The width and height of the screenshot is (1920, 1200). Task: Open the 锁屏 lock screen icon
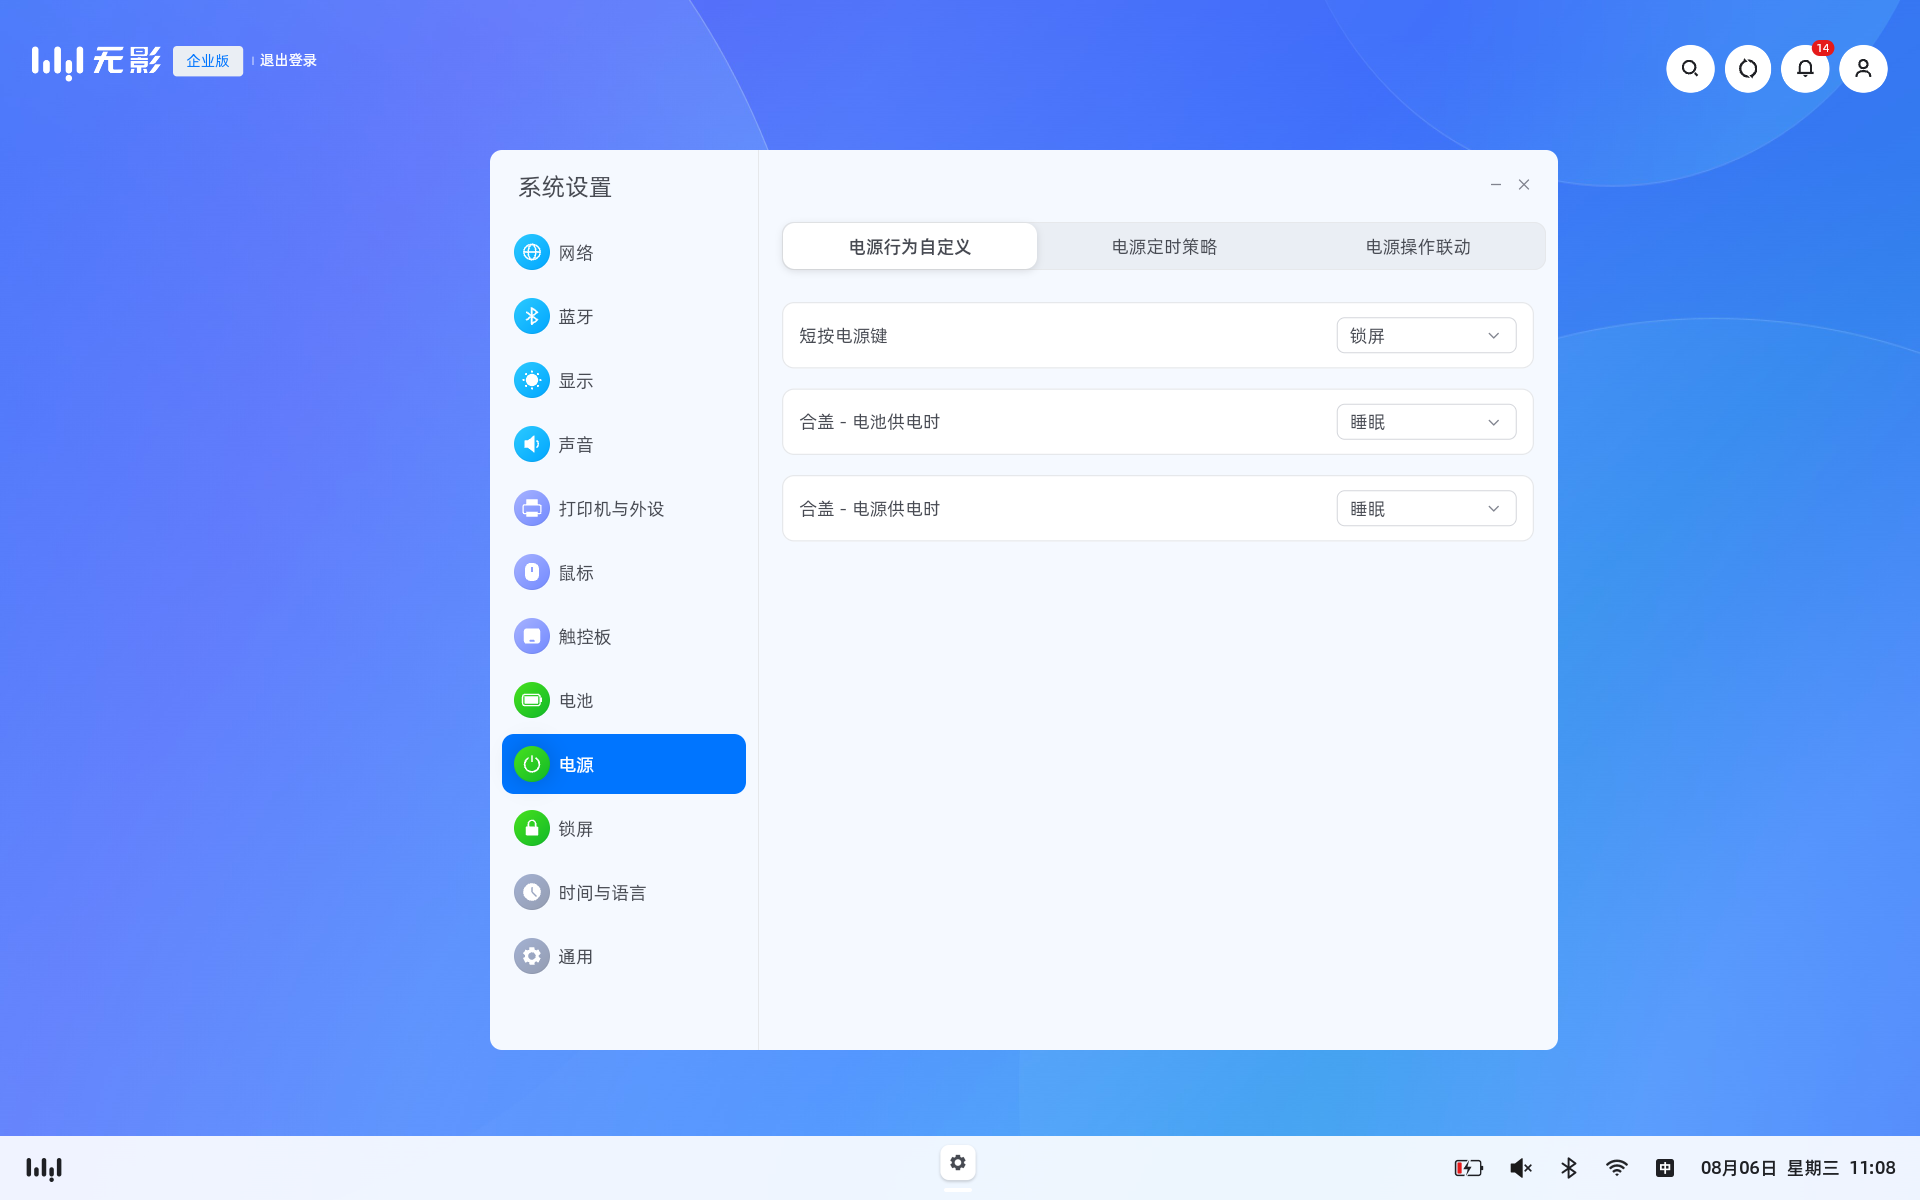click(x=532, y=828)
